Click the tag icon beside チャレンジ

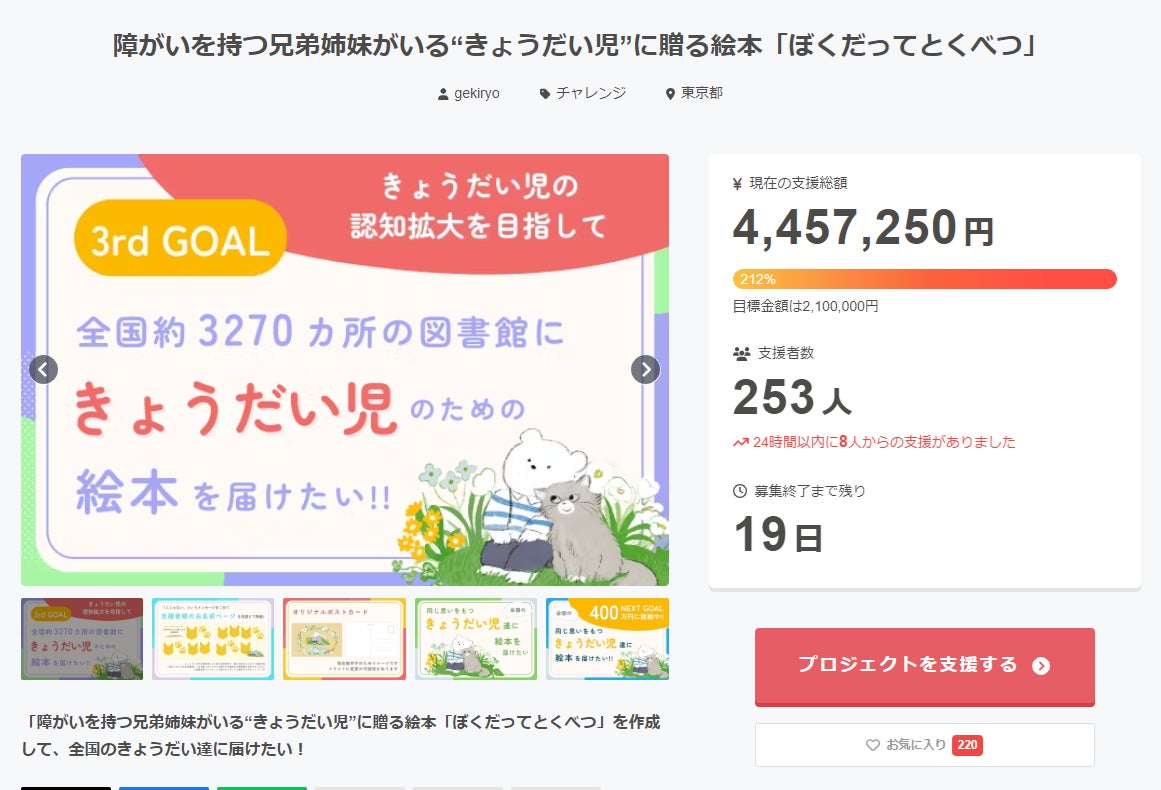click(545, 94)
